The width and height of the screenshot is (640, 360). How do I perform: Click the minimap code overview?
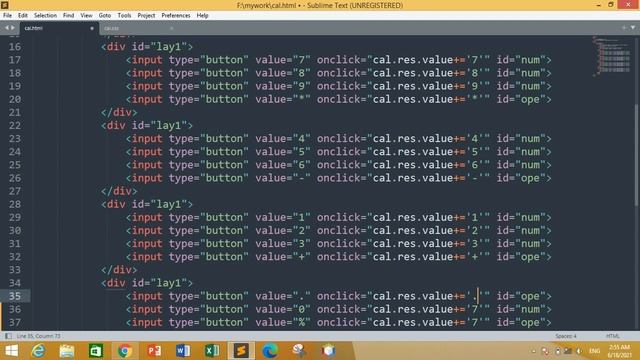click(612, 56)
